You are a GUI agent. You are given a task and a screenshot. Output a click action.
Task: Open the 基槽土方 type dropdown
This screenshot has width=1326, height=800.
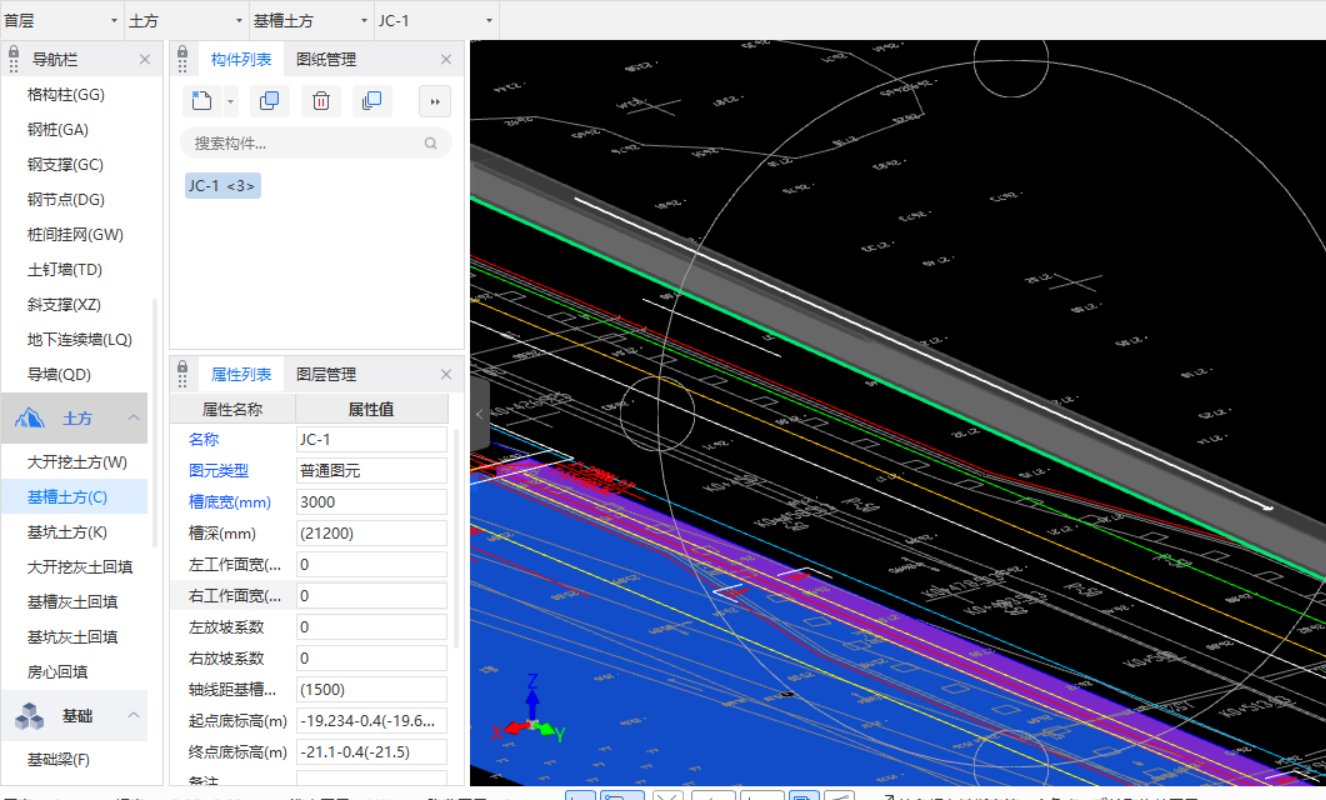[x=311, y=20]
